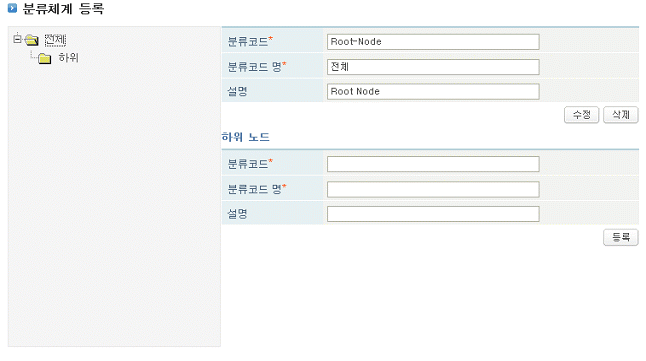This screenshot has width=646, height=361.
Task: Click the 분류코드 명 label in 하위 노드 section
Action: [x=257, y=189]
